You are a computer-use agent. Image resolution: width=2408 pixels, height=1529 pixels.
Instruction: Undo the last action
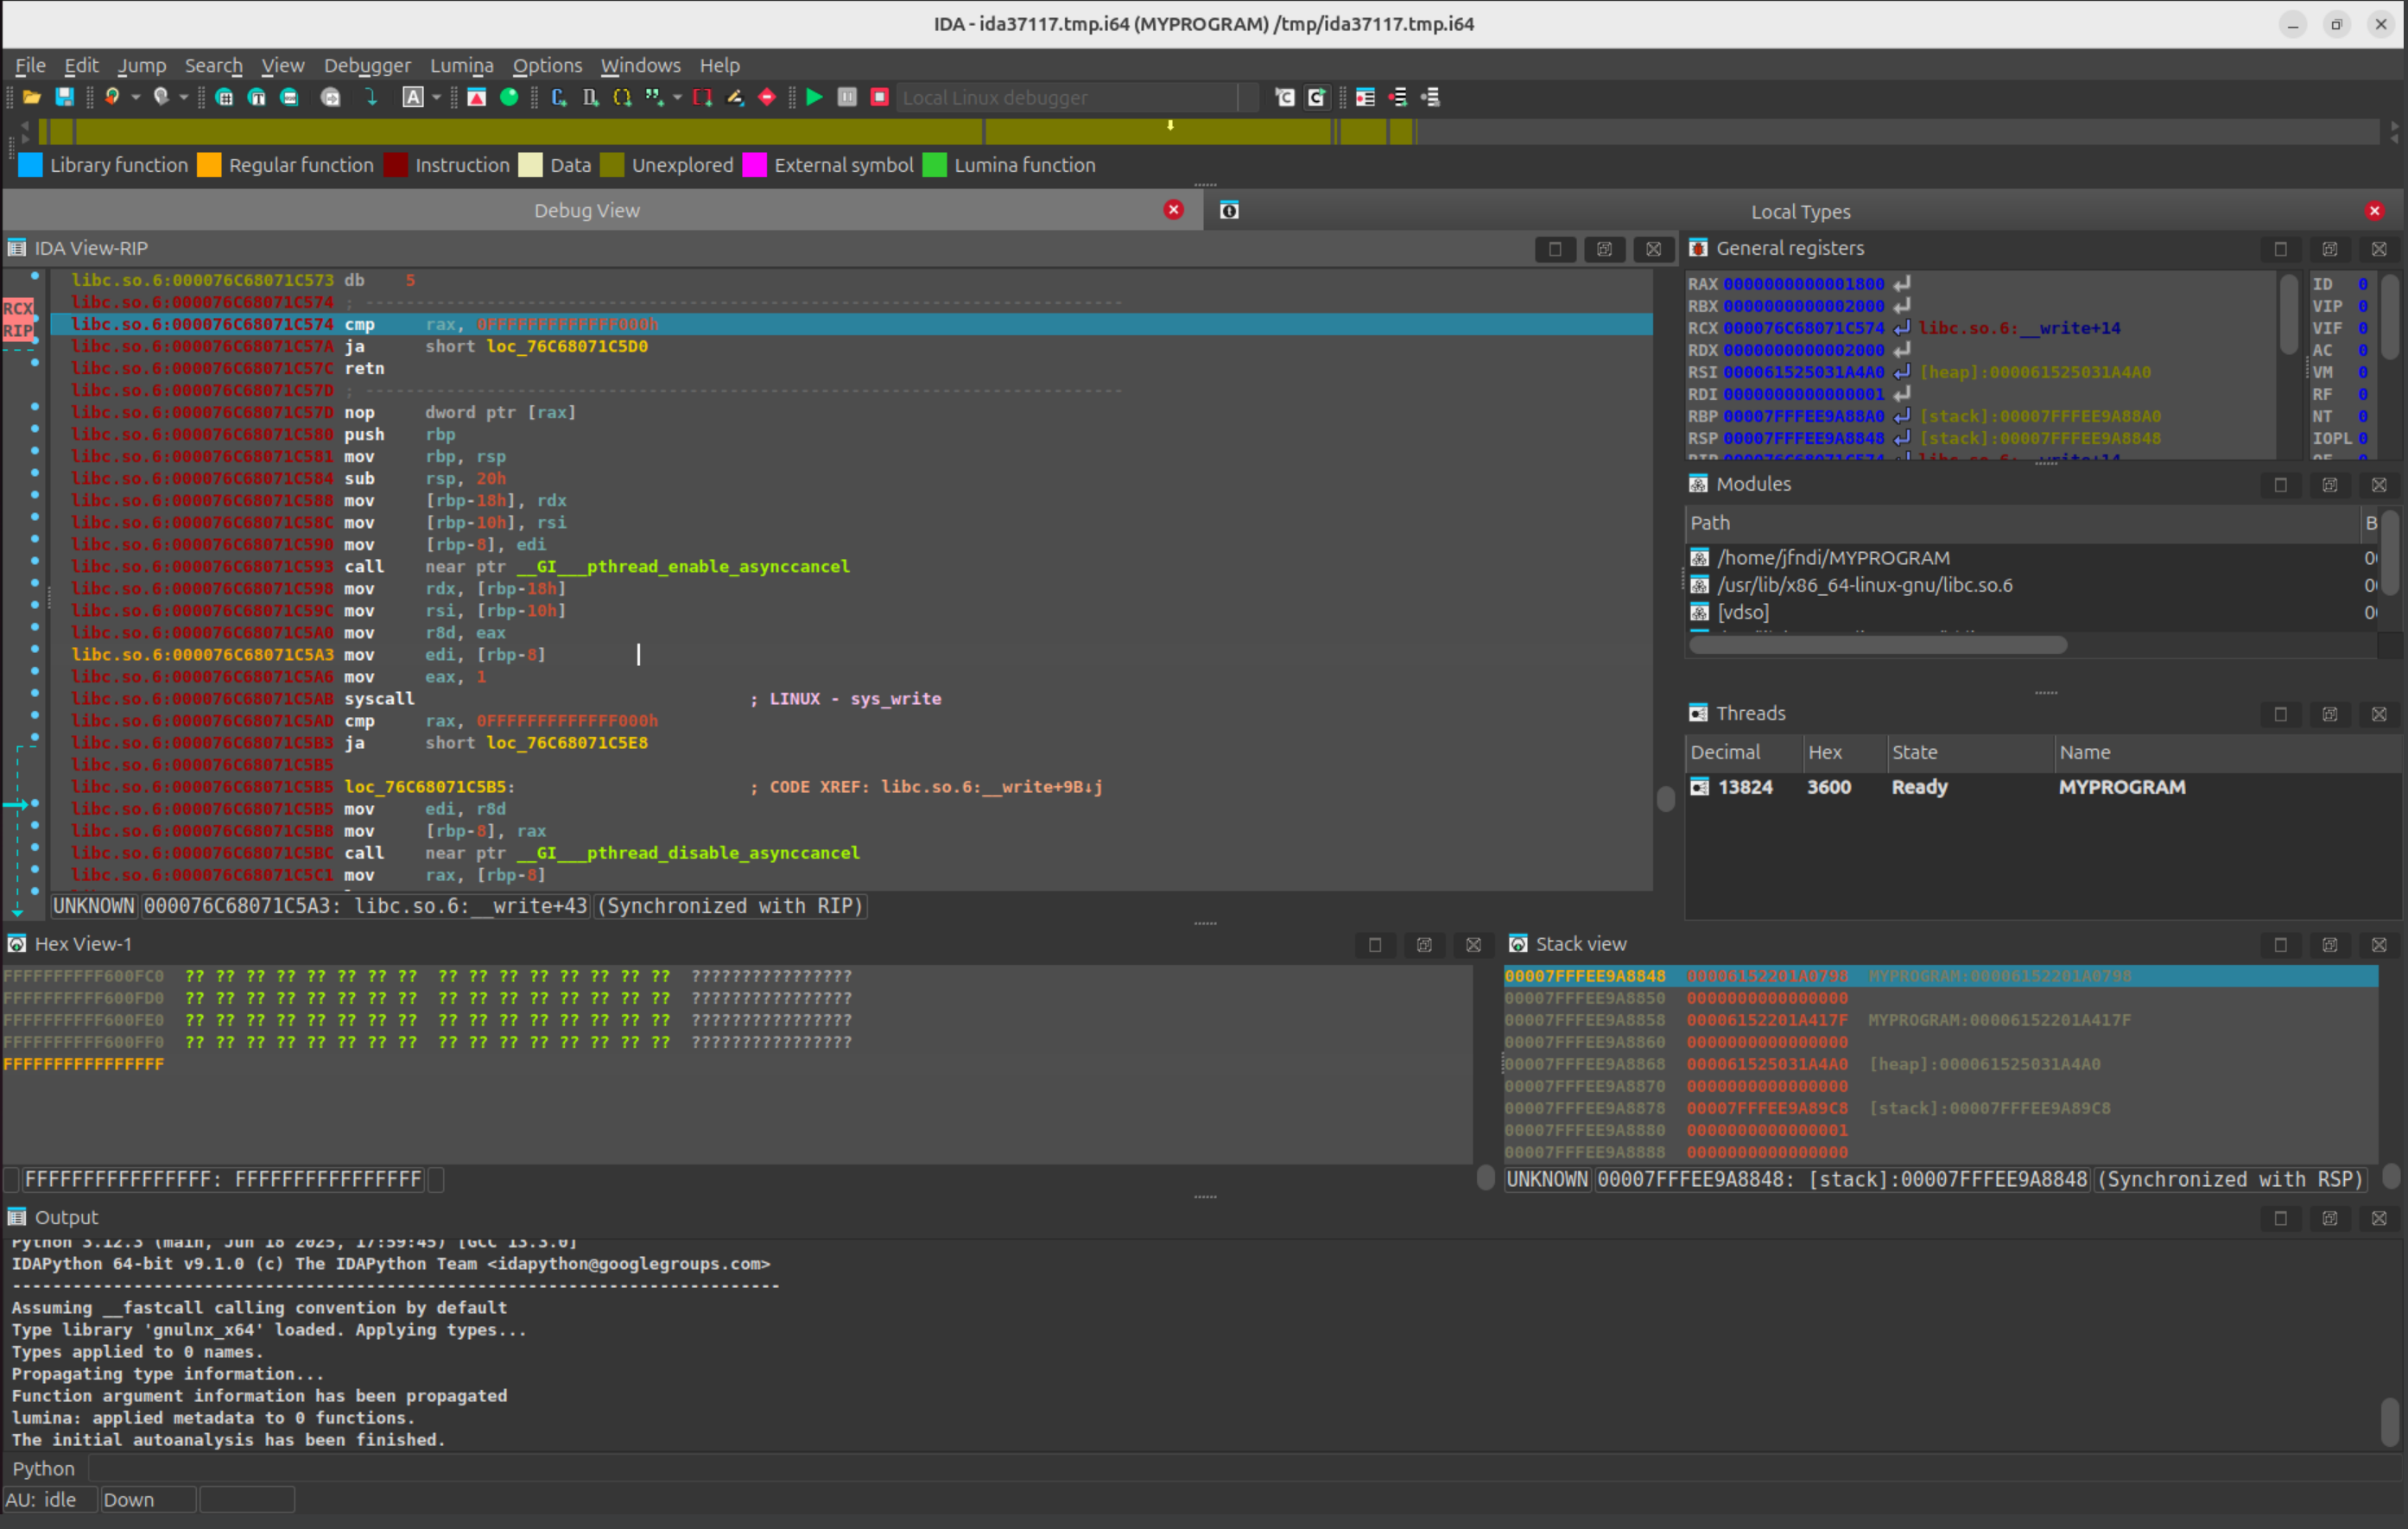pyautogui.click(x=113, y=97)
